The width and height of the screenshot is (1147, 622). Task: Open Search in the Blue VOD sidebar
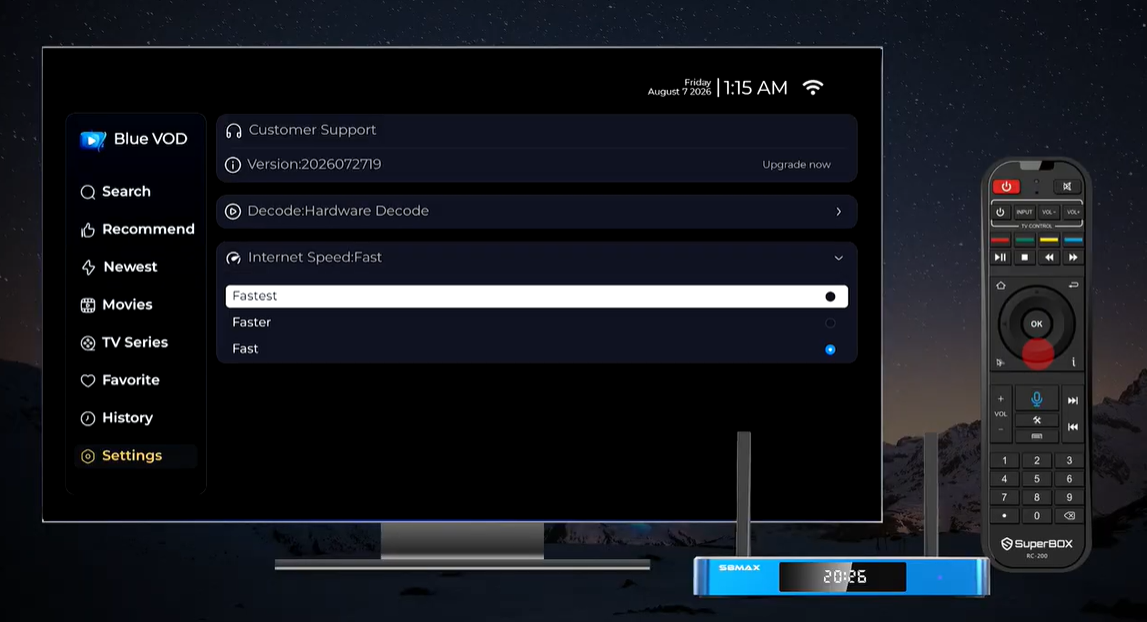(x=116, y=192)
